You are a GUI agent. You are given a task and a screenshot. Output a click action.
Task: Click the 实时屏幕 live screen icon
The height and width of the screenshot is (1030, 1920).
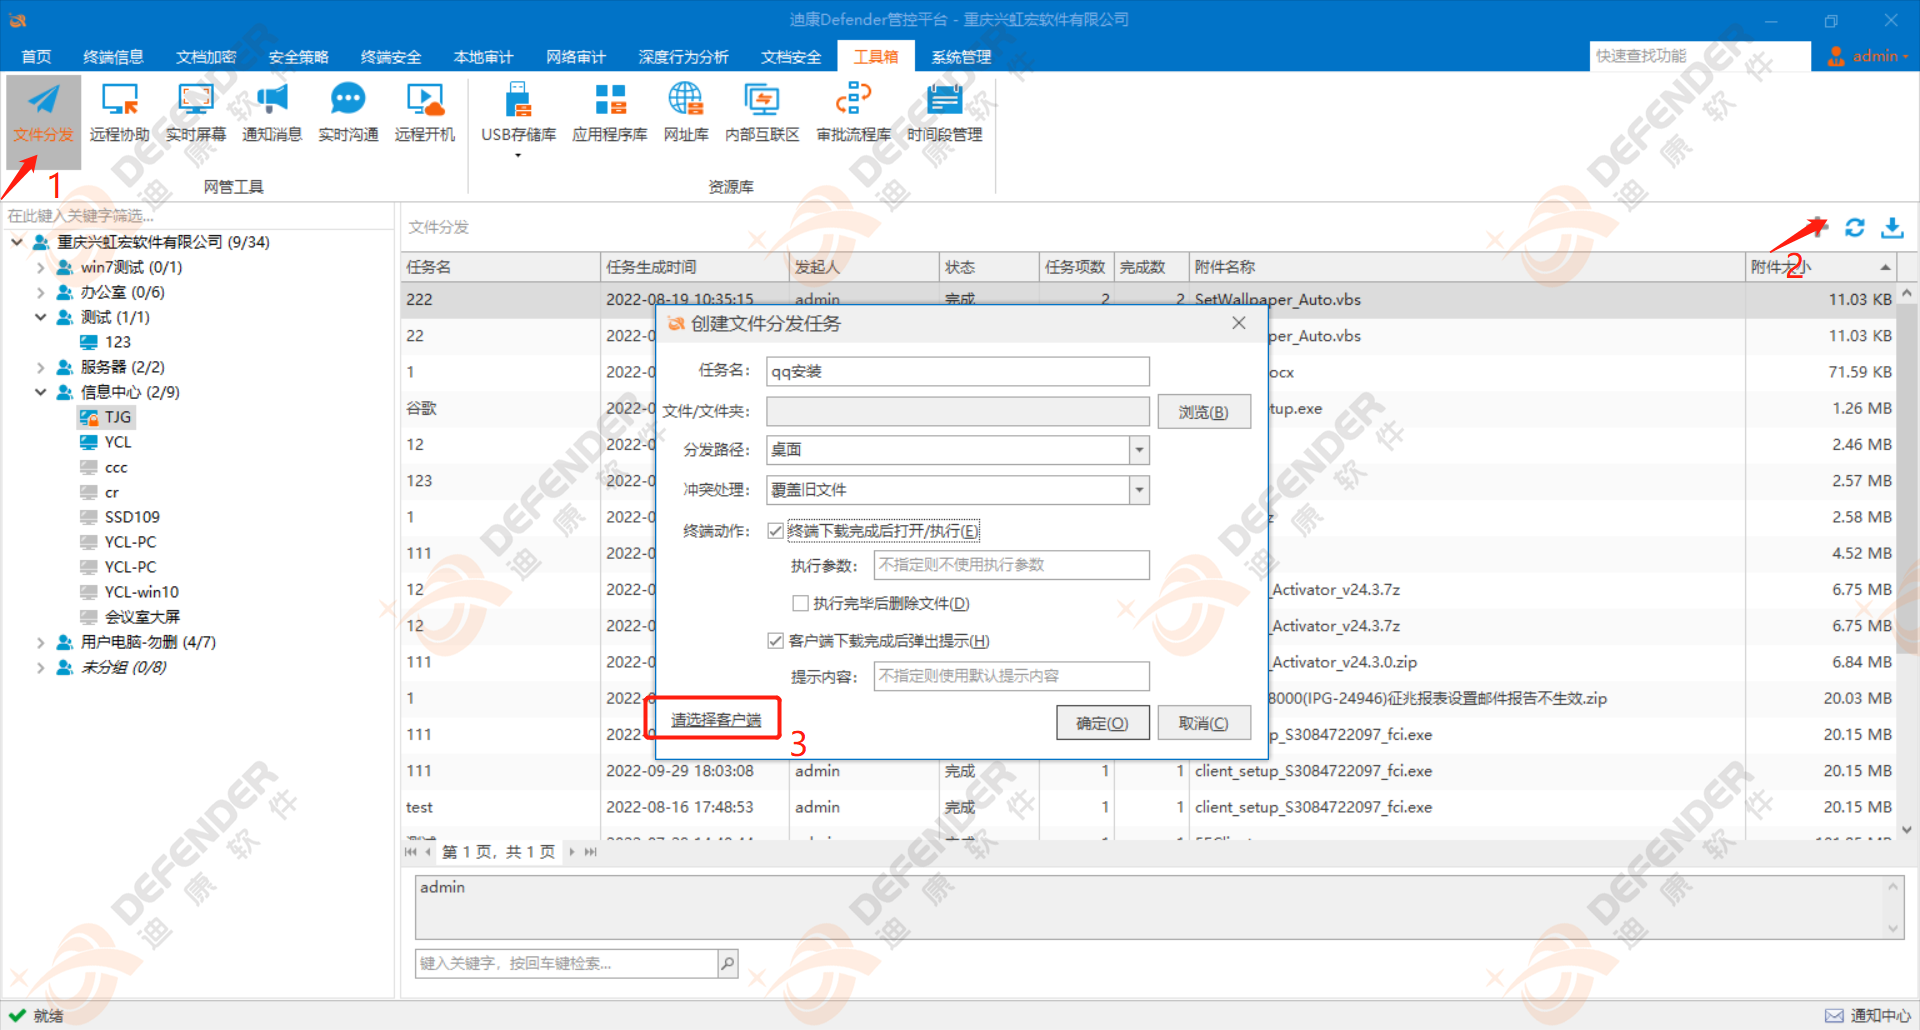coord(196,111)
